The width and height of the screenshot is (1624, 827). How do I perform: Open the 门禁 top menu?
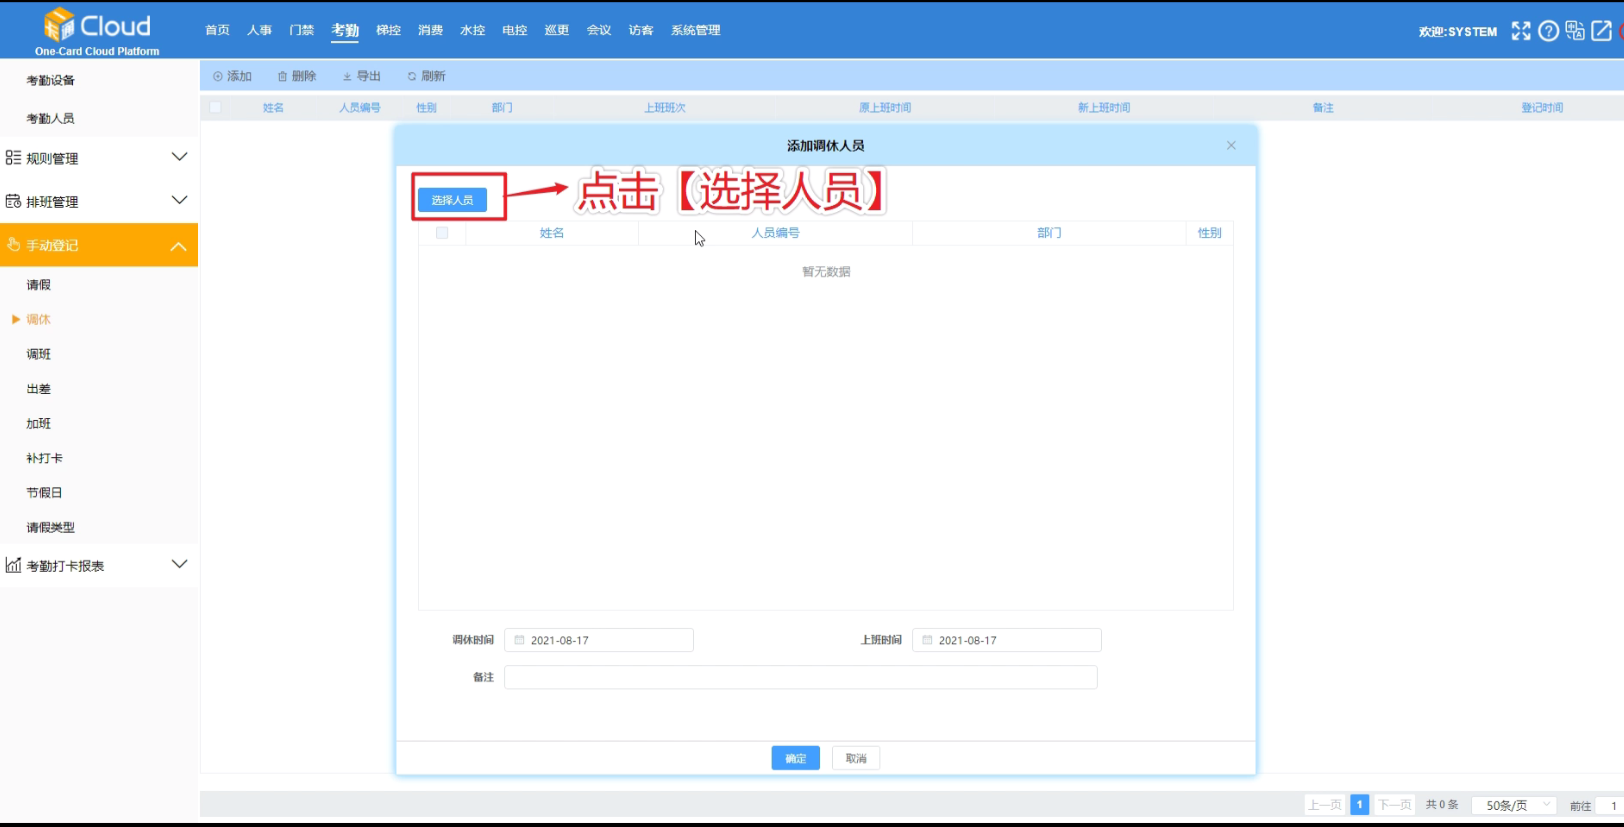(301, 30)
